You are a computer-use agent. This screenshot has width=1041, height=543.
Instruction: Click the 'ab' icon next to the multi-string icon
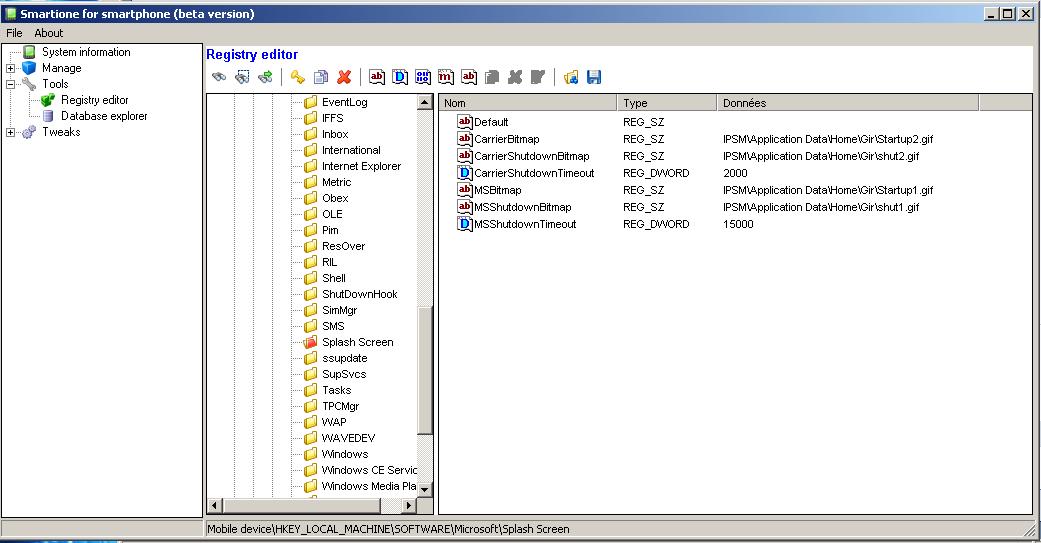pos(469,77)
